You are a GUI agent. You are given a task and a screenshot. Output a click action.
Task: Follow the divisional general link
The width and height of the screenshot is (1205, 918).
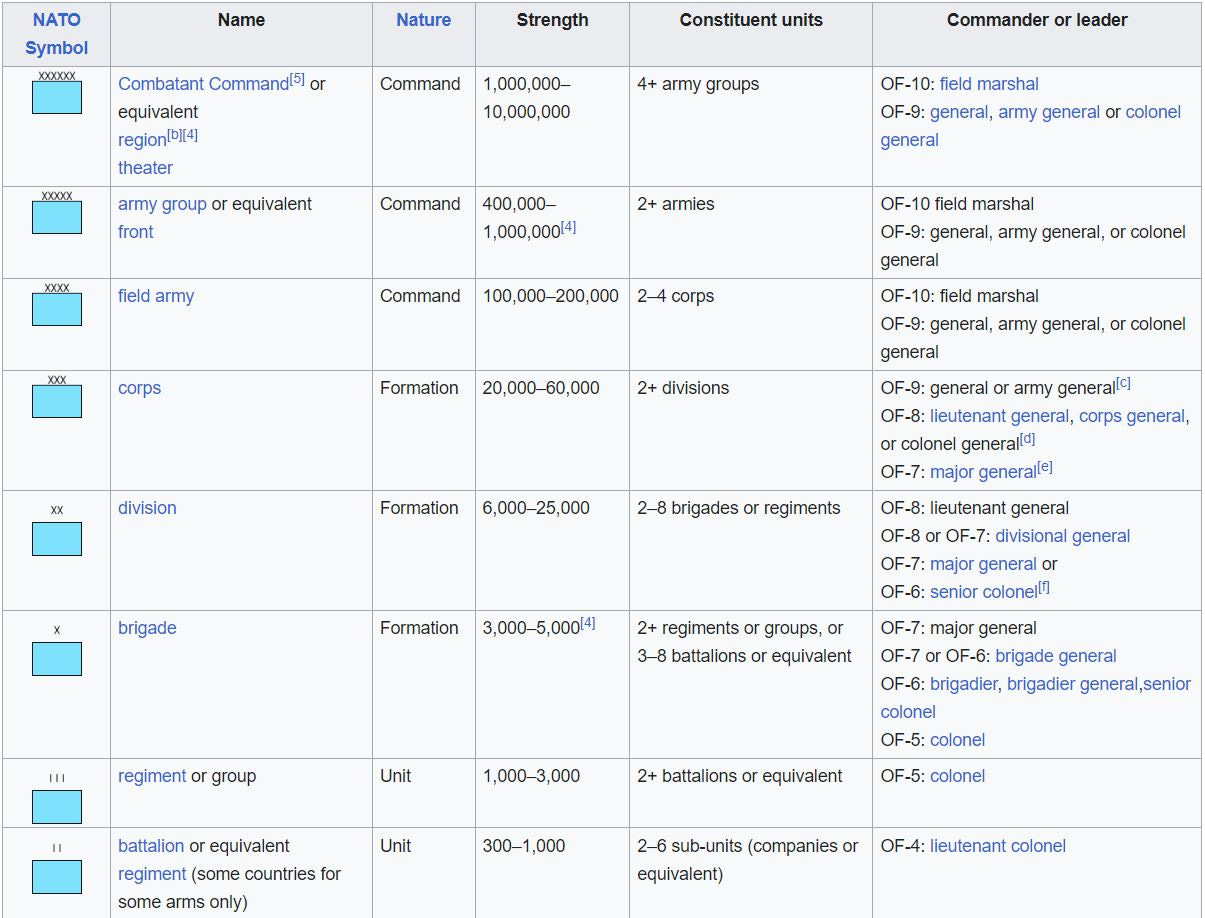[x=1062, y=536]
